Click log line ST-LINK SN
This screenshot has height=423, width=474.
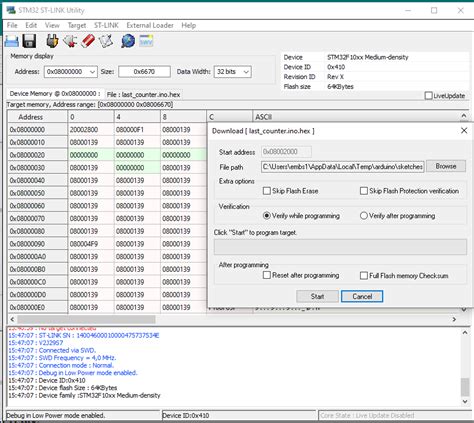(84, 335)
